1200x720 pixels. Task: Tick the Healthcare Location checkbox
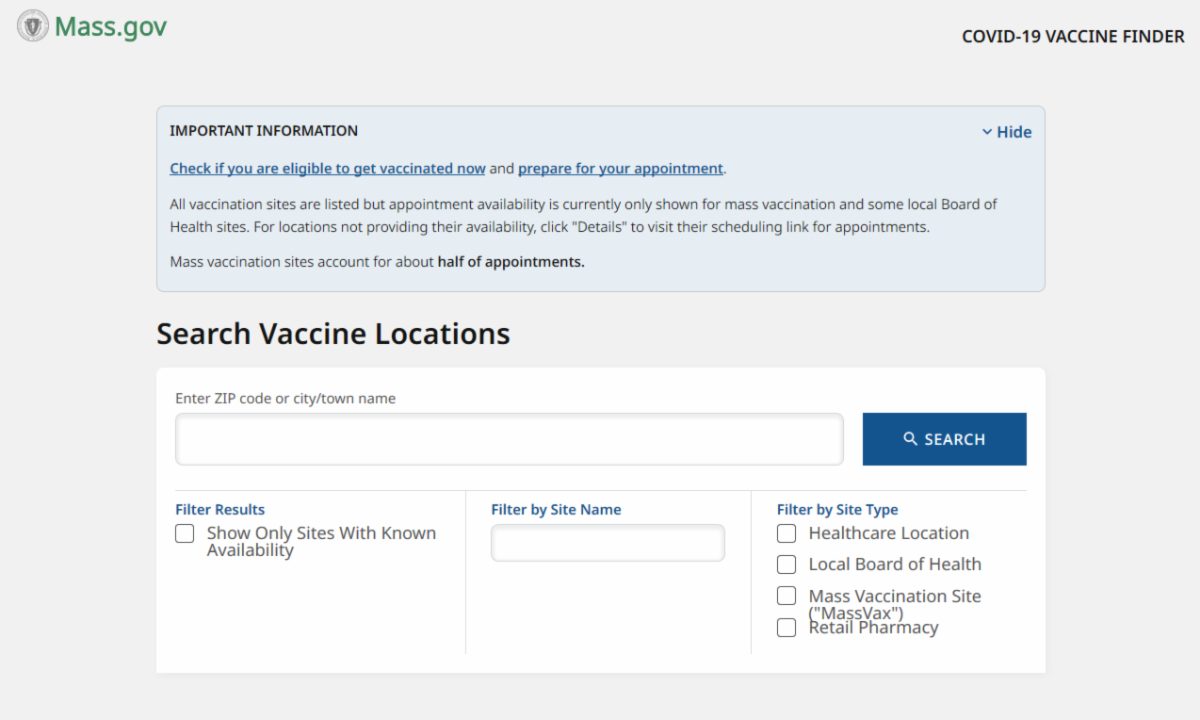(x=787, y=534)
